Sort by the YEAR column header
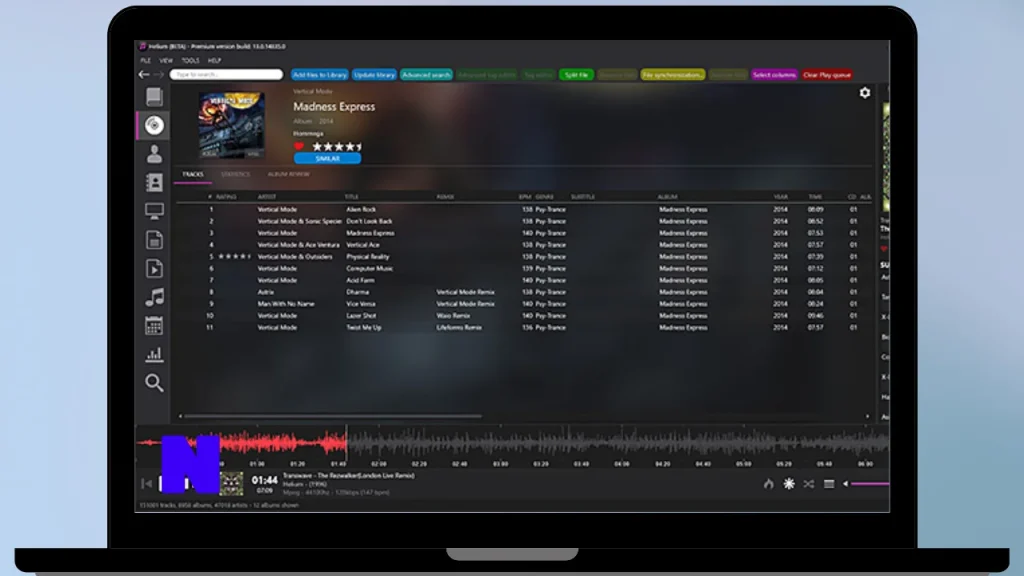 click(x=780, y=197)
